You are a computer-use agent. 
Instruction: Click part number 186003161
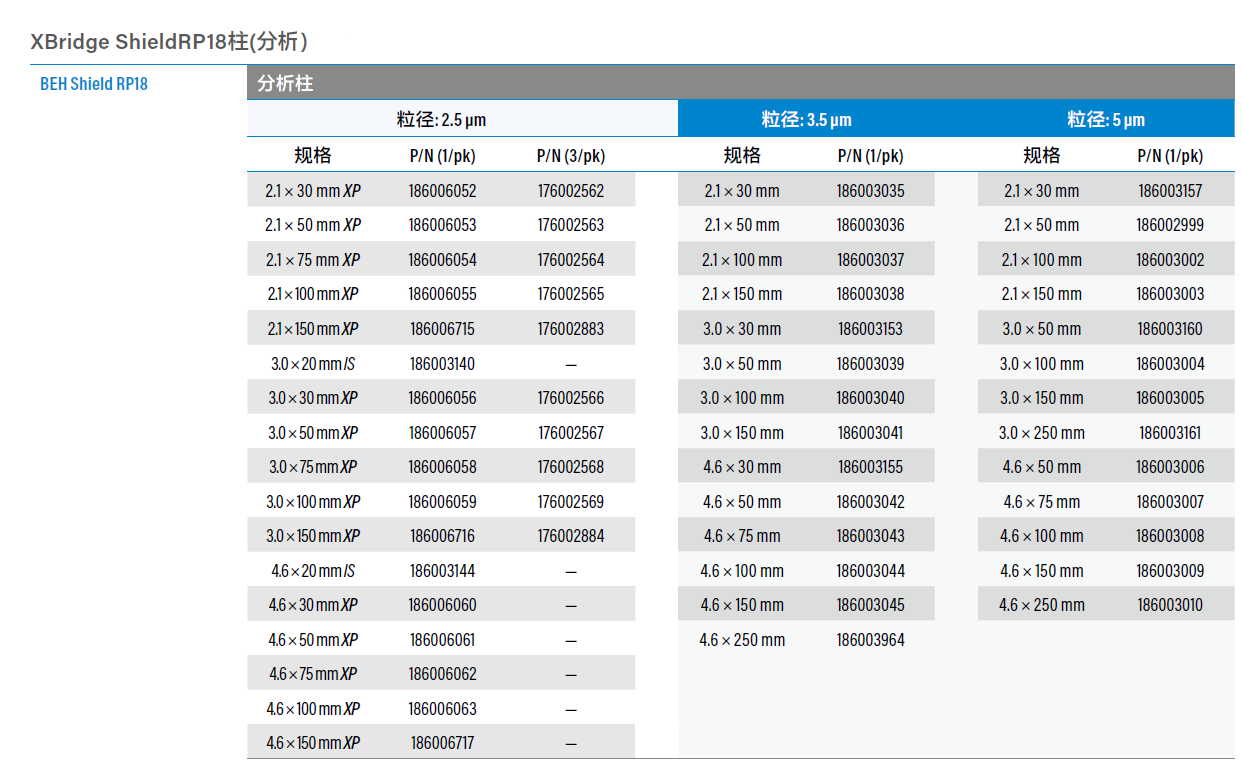[1170, 433]
